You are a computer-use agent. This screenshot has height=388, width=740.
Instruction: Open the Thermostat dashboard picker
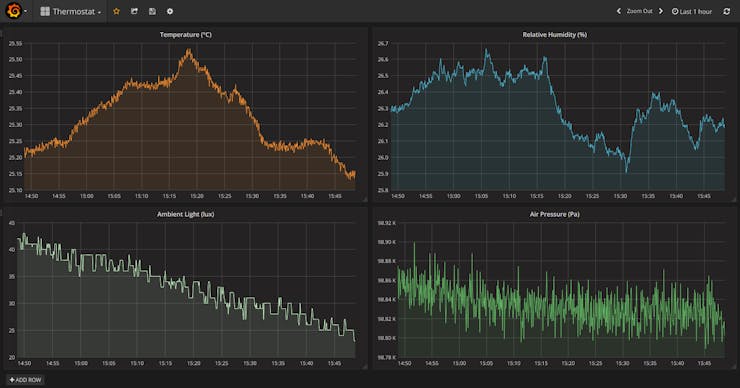[x=71, y=11]
